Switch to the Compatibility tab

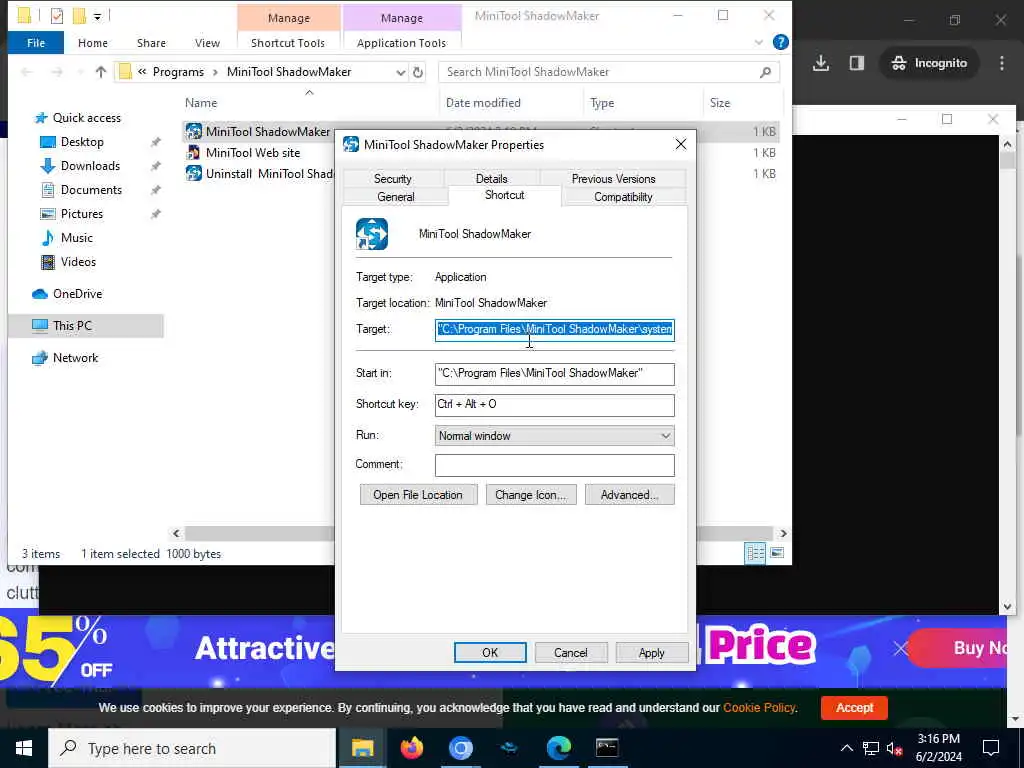click(x=623, y=197)
